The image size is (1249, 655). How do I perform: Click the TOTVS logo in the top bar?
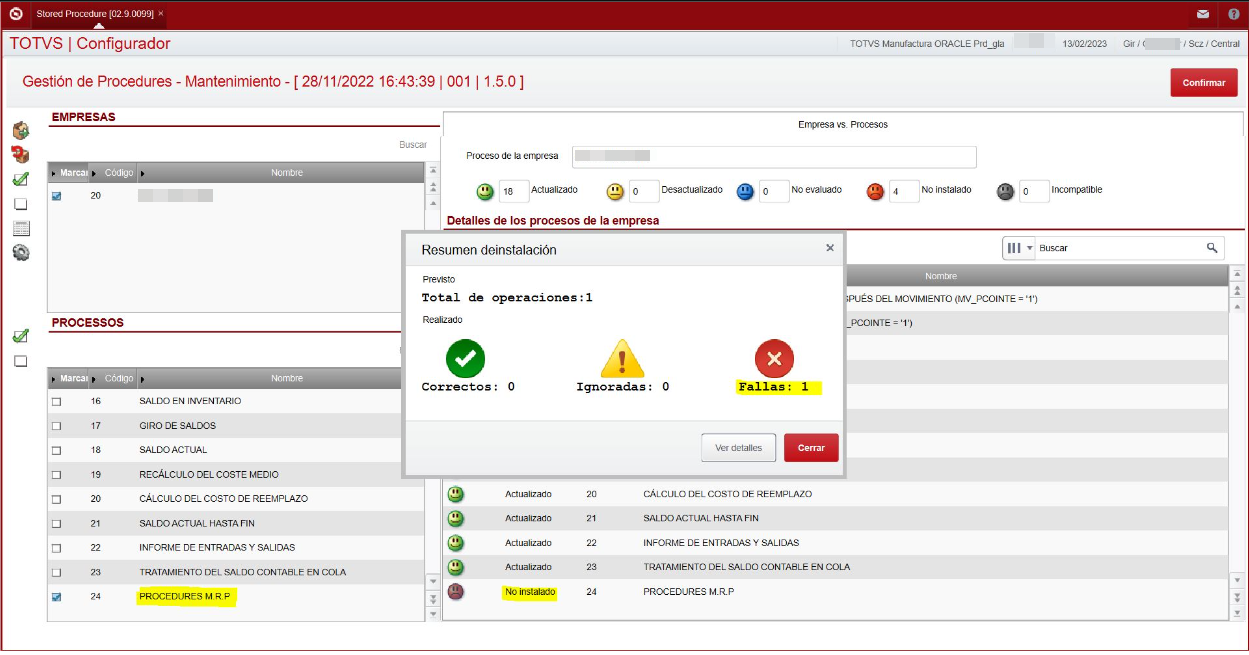tap(15, 14)
